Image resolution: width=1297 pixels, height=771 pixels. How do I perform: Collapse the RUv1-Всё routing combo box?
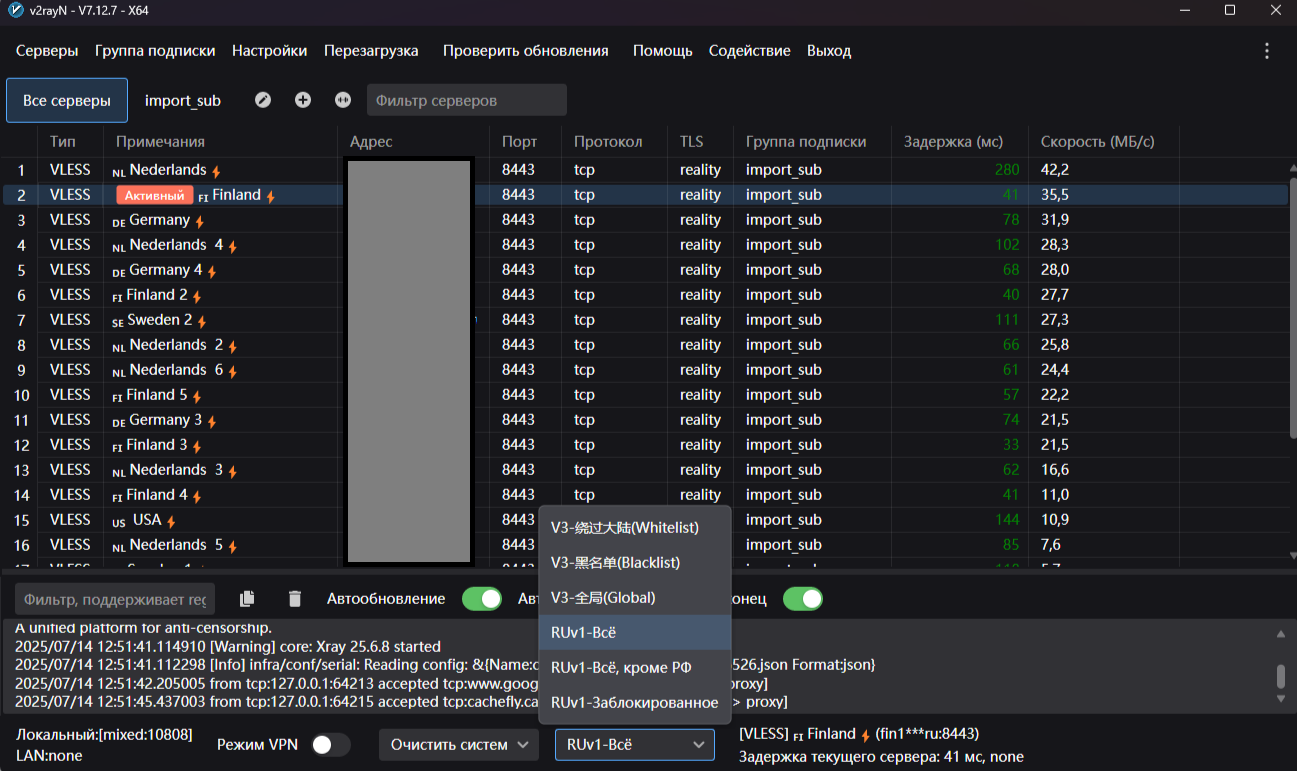[x=634, y=745]
